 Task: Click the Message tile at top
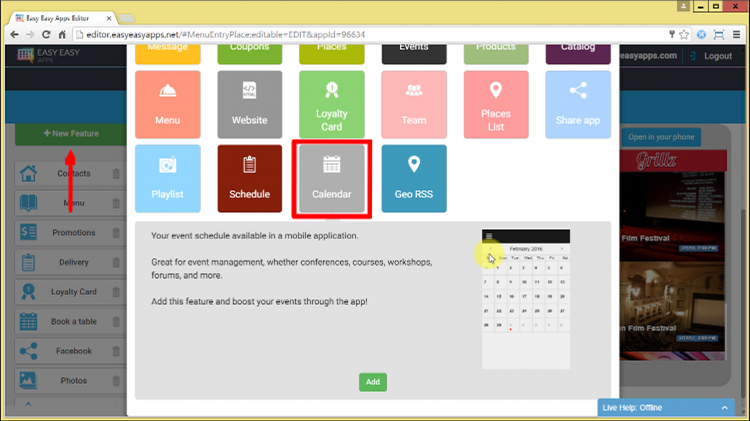[x=167, y=54]
